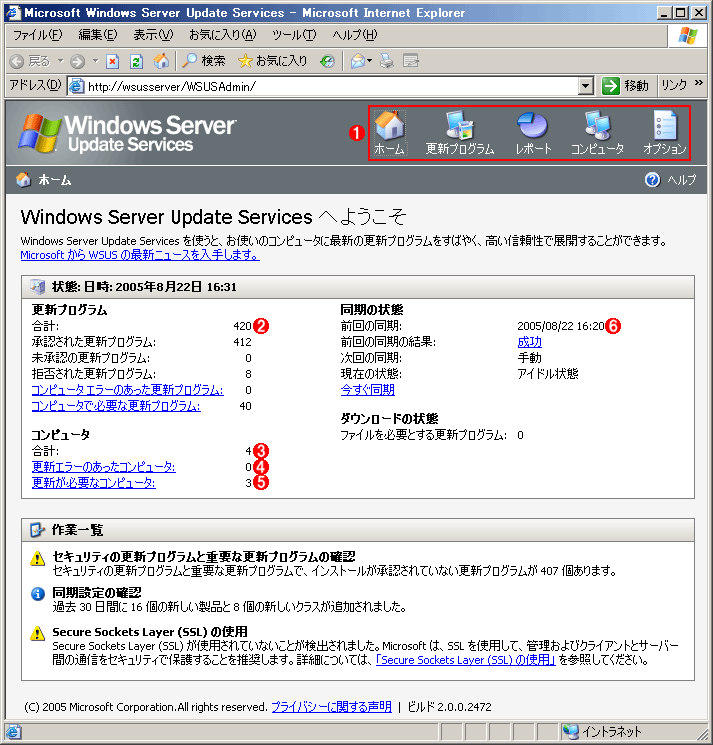Click the 2005/08/22 16:20 last sync value

pyautogui.click(x=561, y=326)
